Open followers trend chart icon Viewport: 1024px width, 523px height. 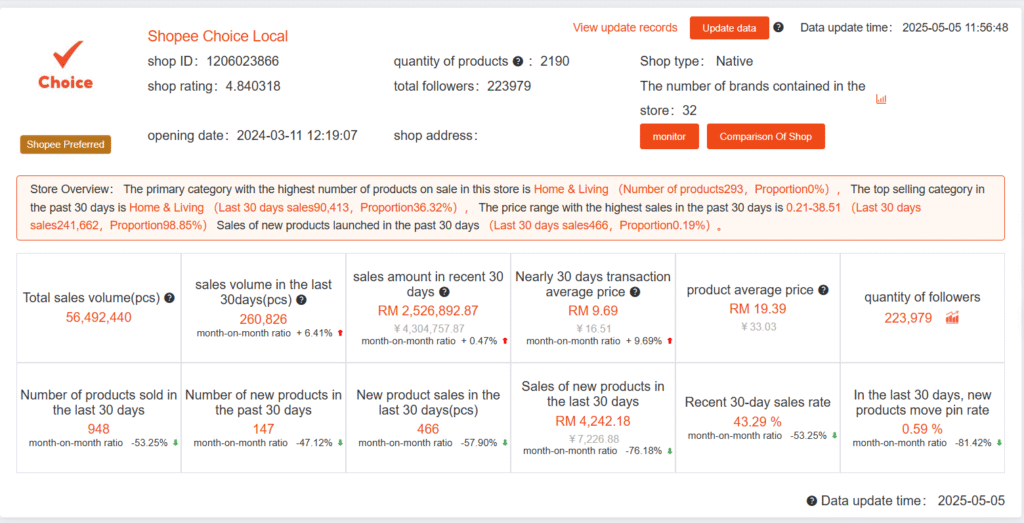click(x=952, y=318)
